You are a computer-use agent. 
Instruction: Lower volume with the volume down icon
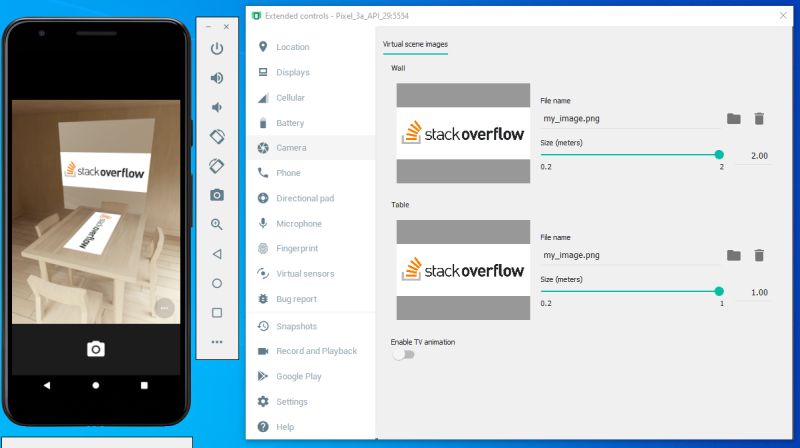tap(217, 107)
